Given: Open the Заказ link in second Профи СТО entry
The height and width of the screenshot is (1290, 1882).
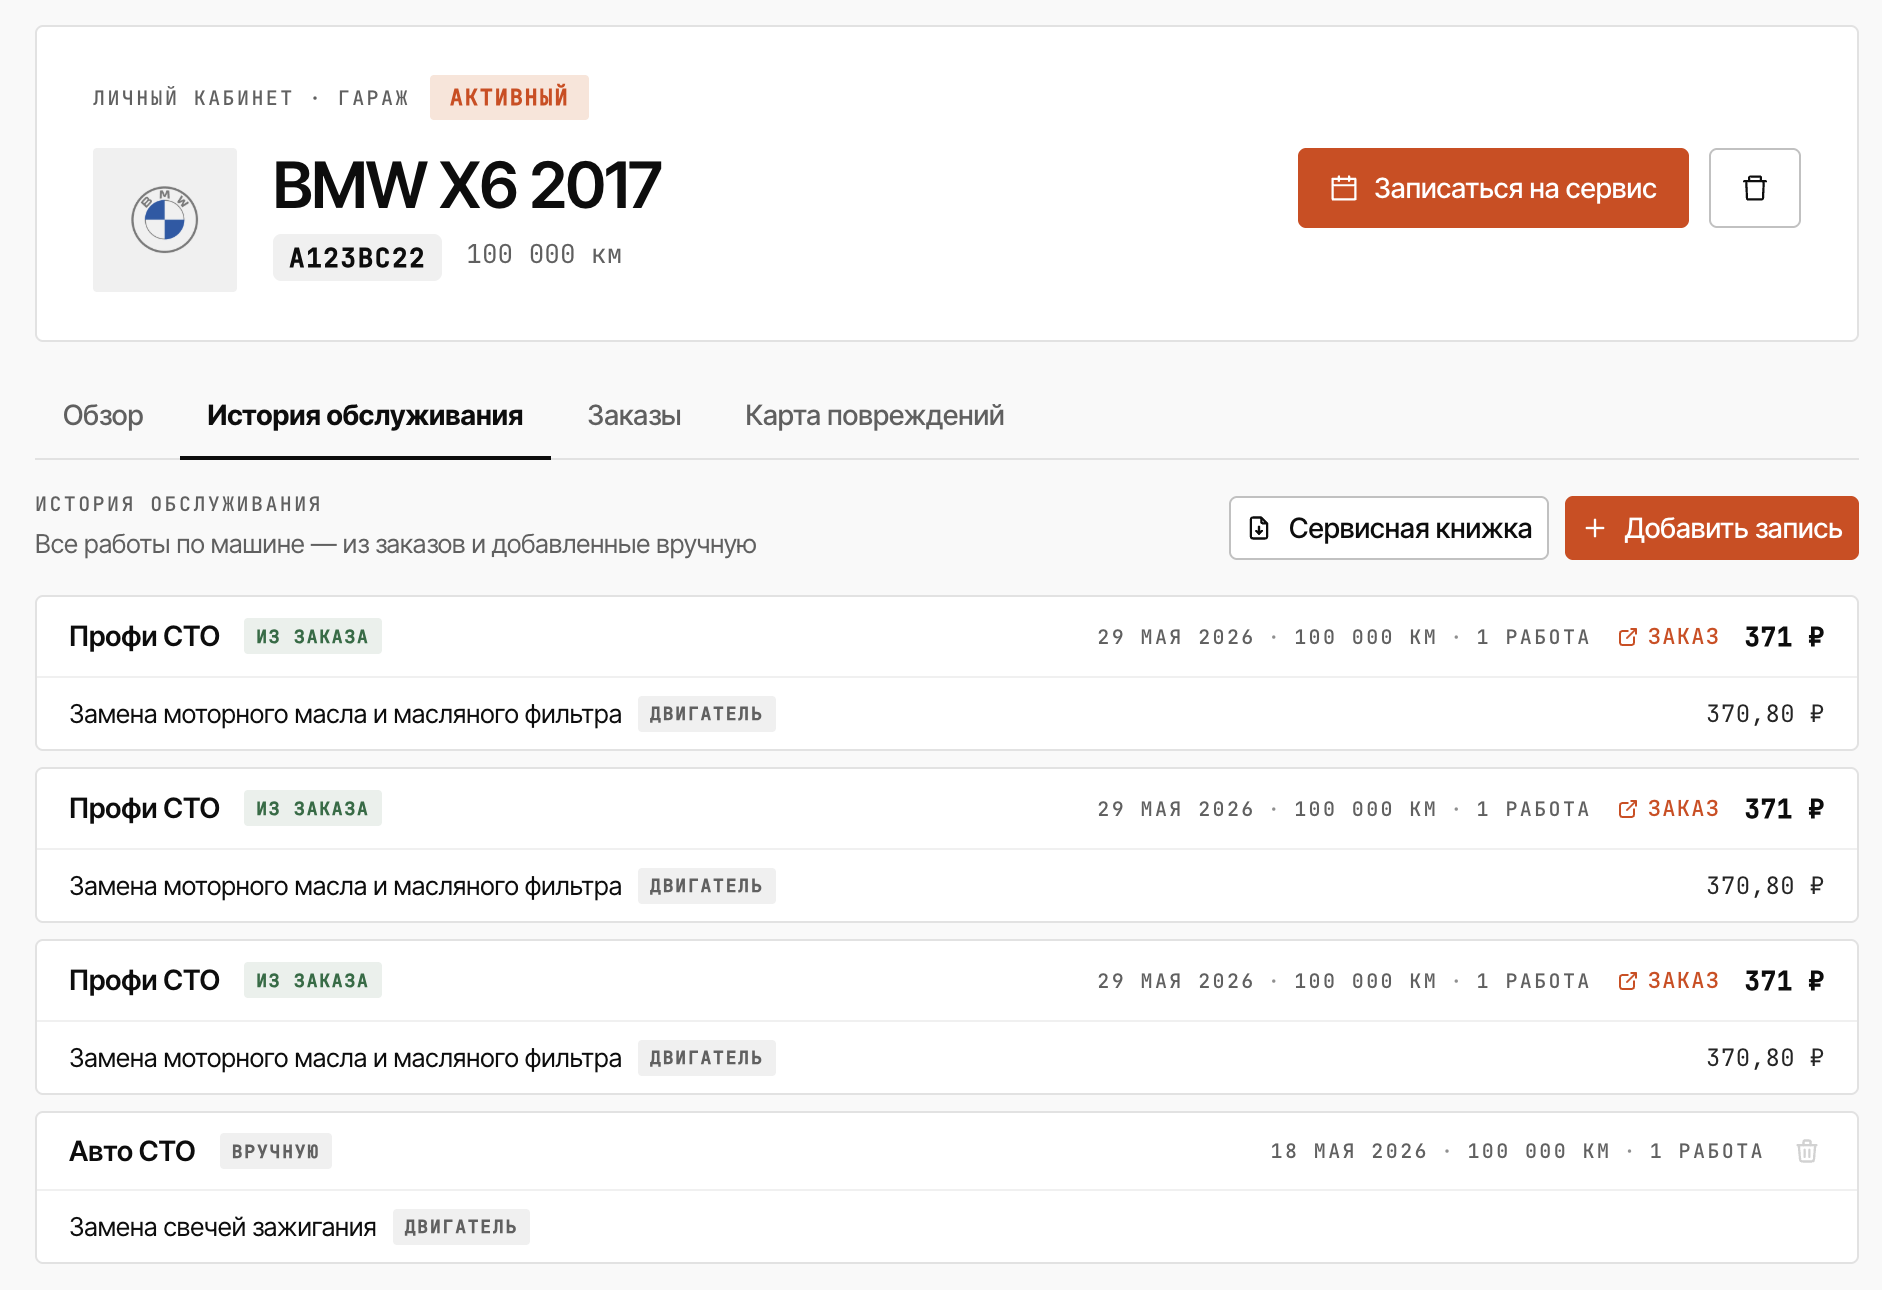Looking at the screenshot, I should click(1668, 809).
